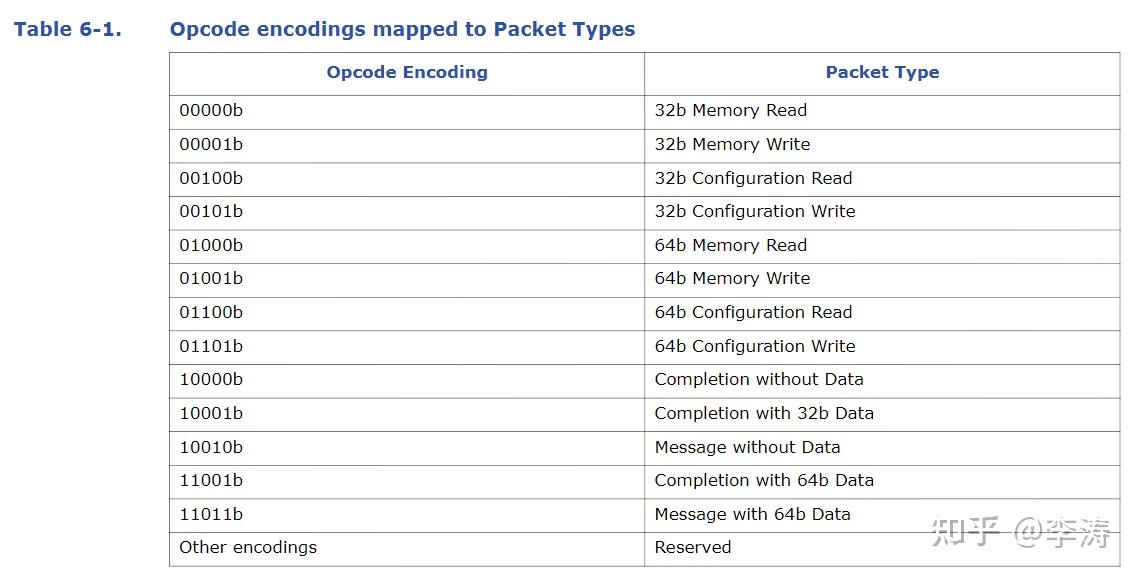Image resolution: width=1138 pixels, height=577 pixels.
Task: Click the Reserved packet type cell
Action: 693,548
